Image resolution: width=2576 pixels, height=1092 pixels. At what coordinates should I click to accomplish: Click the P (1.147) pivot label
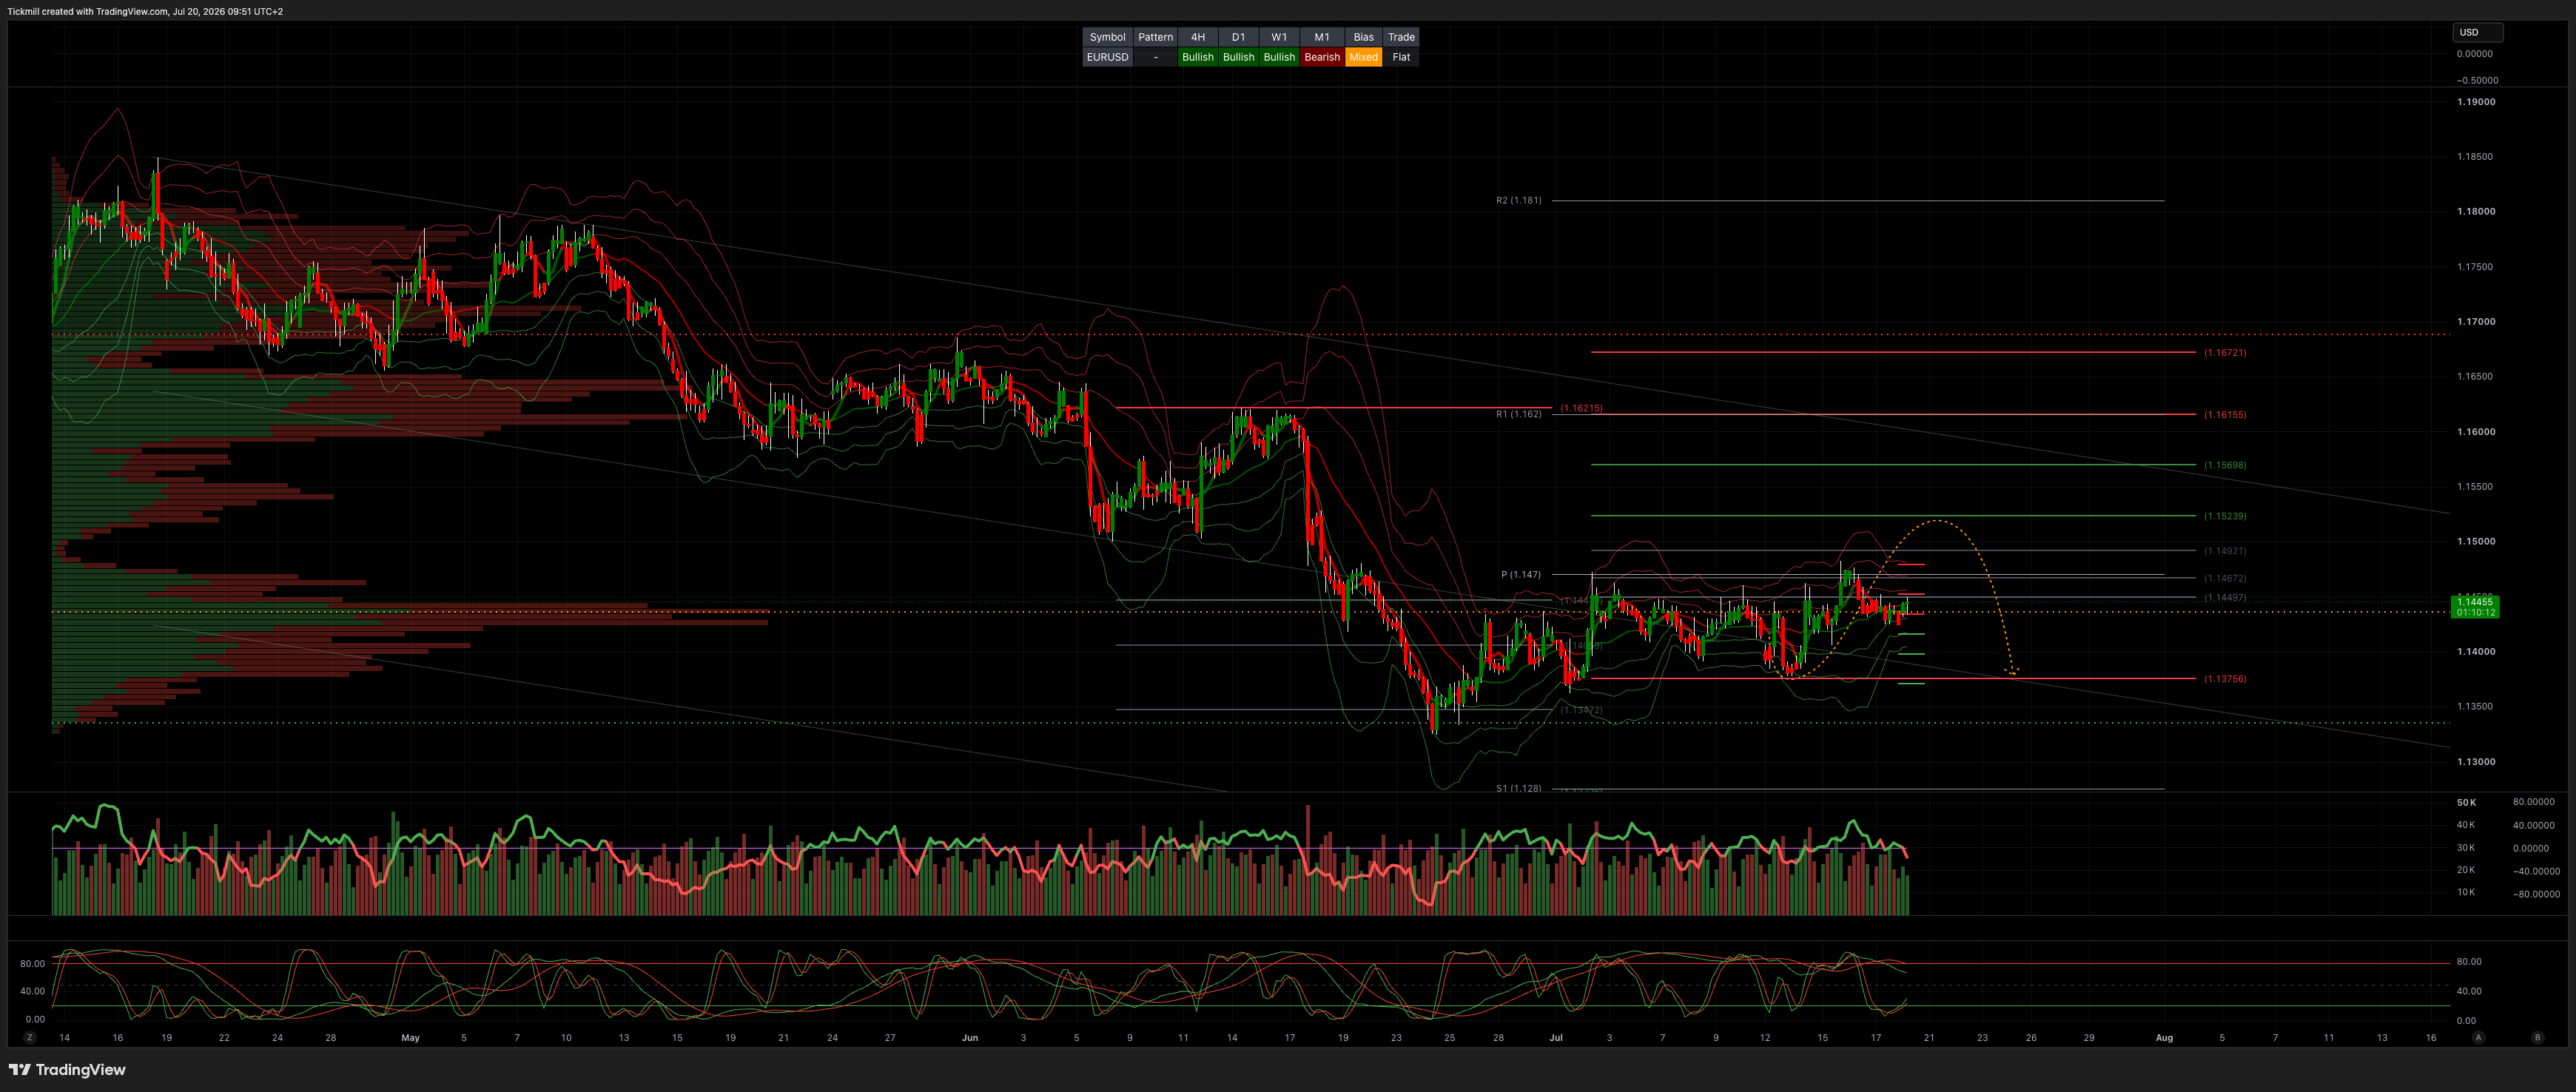tap(1521, 575)
